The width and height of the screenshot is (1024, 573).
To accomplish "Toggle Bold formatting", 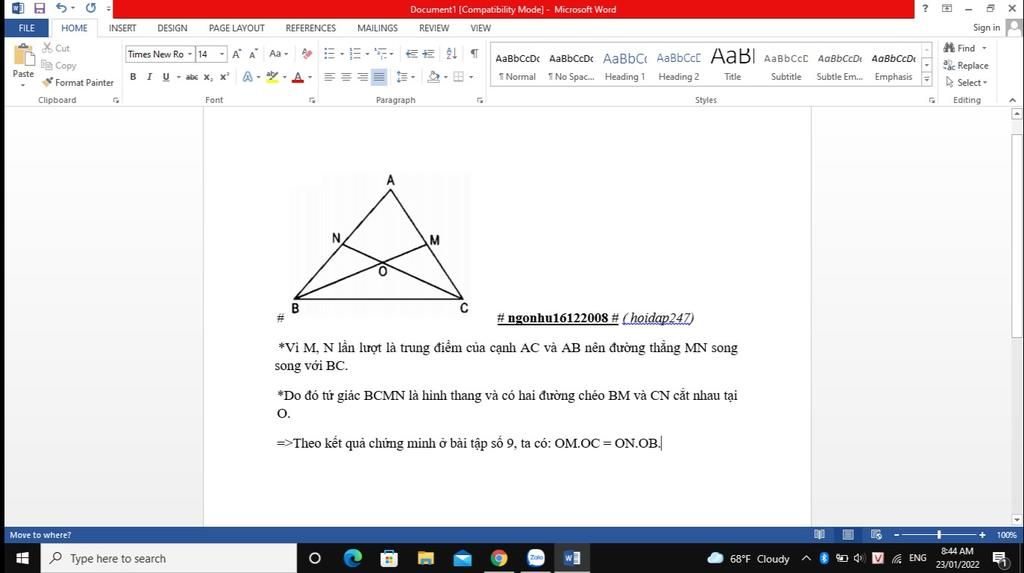I will pos(133,77).
